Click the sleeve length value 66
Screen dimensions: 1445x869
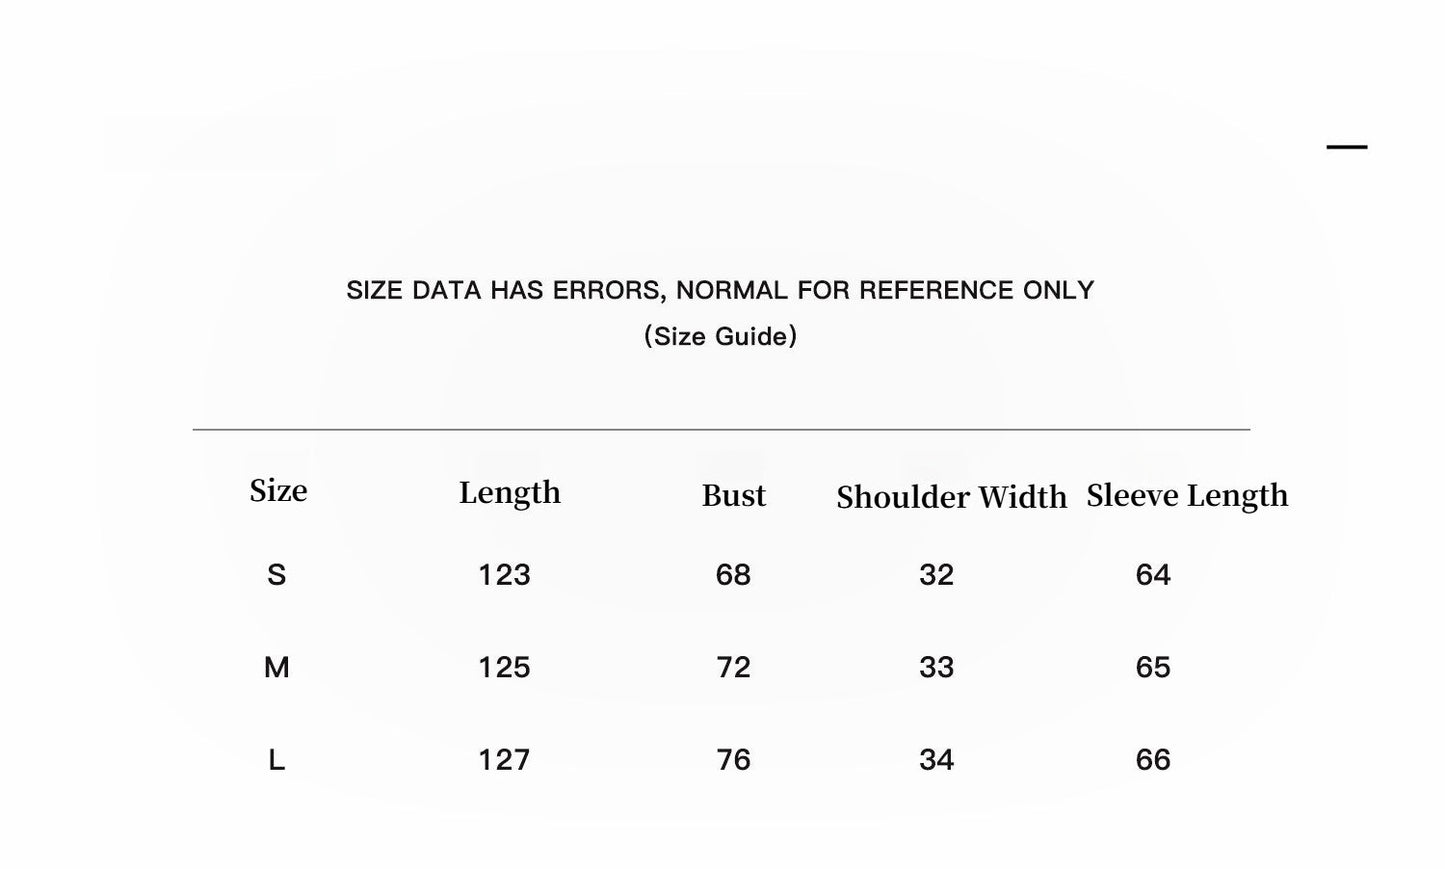click(x=1153, y=760)
